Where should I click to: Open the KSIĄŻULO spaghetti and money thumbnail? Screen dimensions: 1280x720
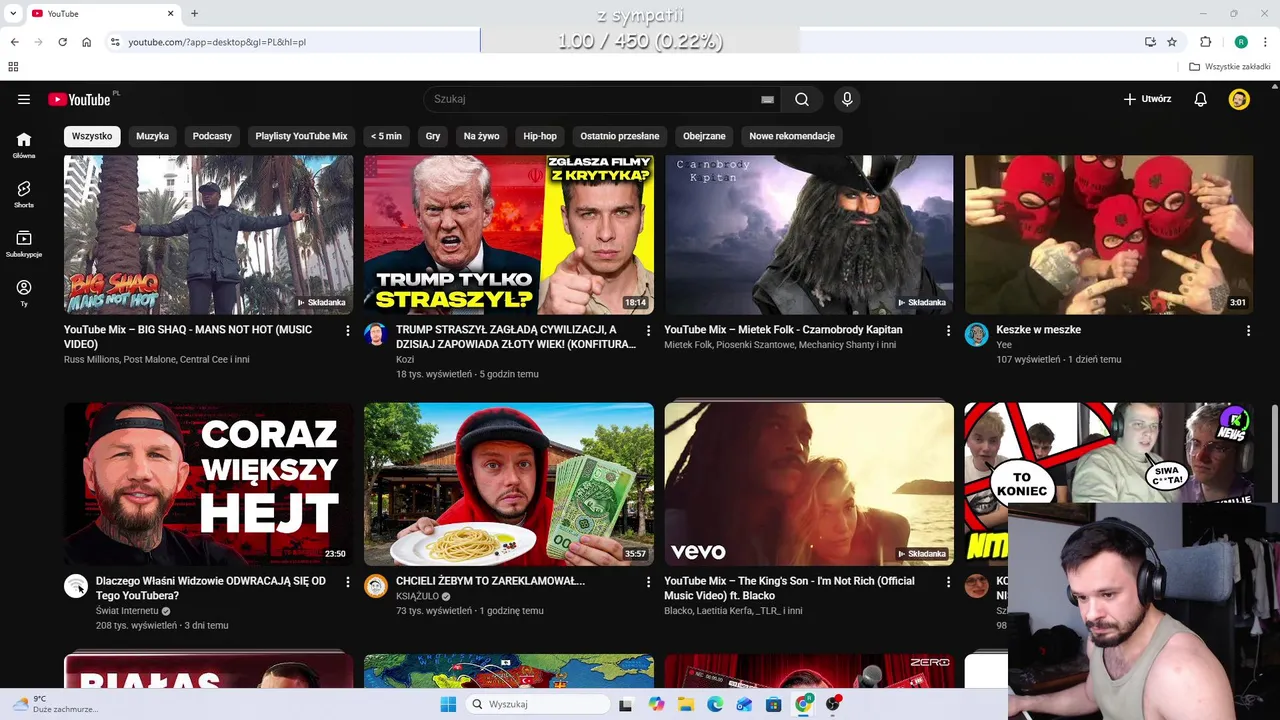pos(509,484)
